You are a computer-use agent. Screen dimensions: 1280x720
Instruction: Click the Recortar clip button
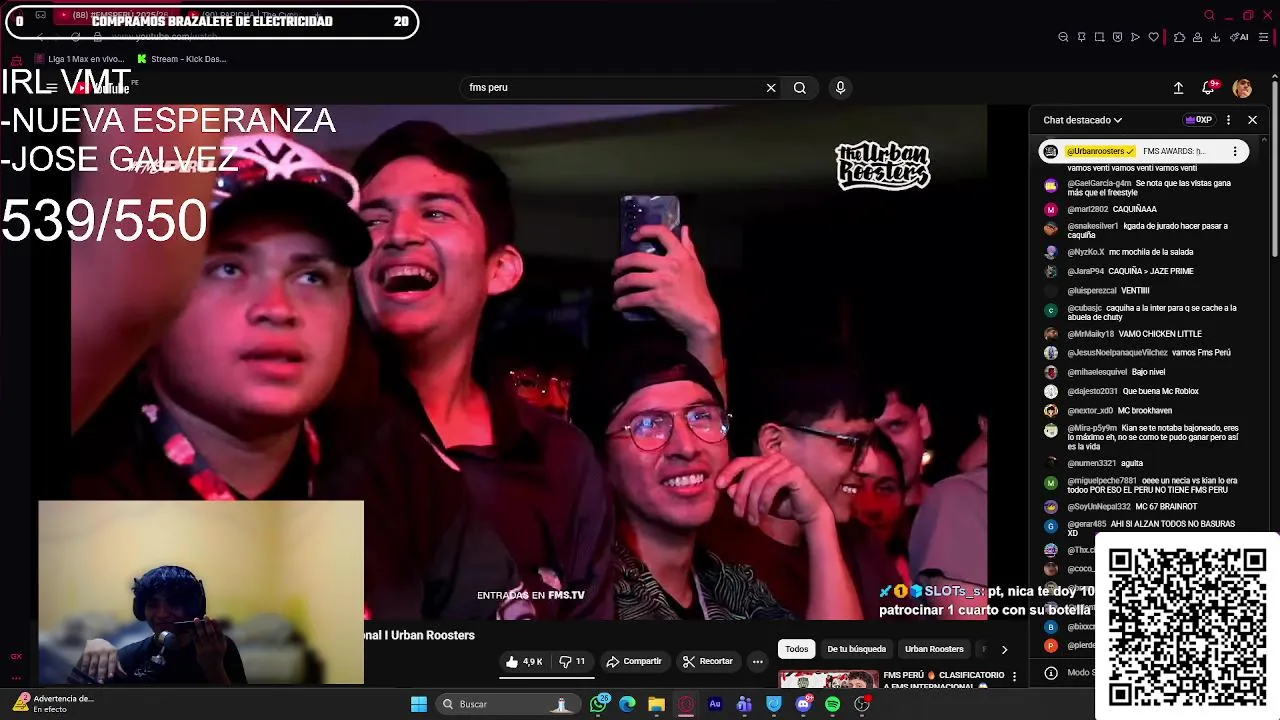click(x=708, y=662)
